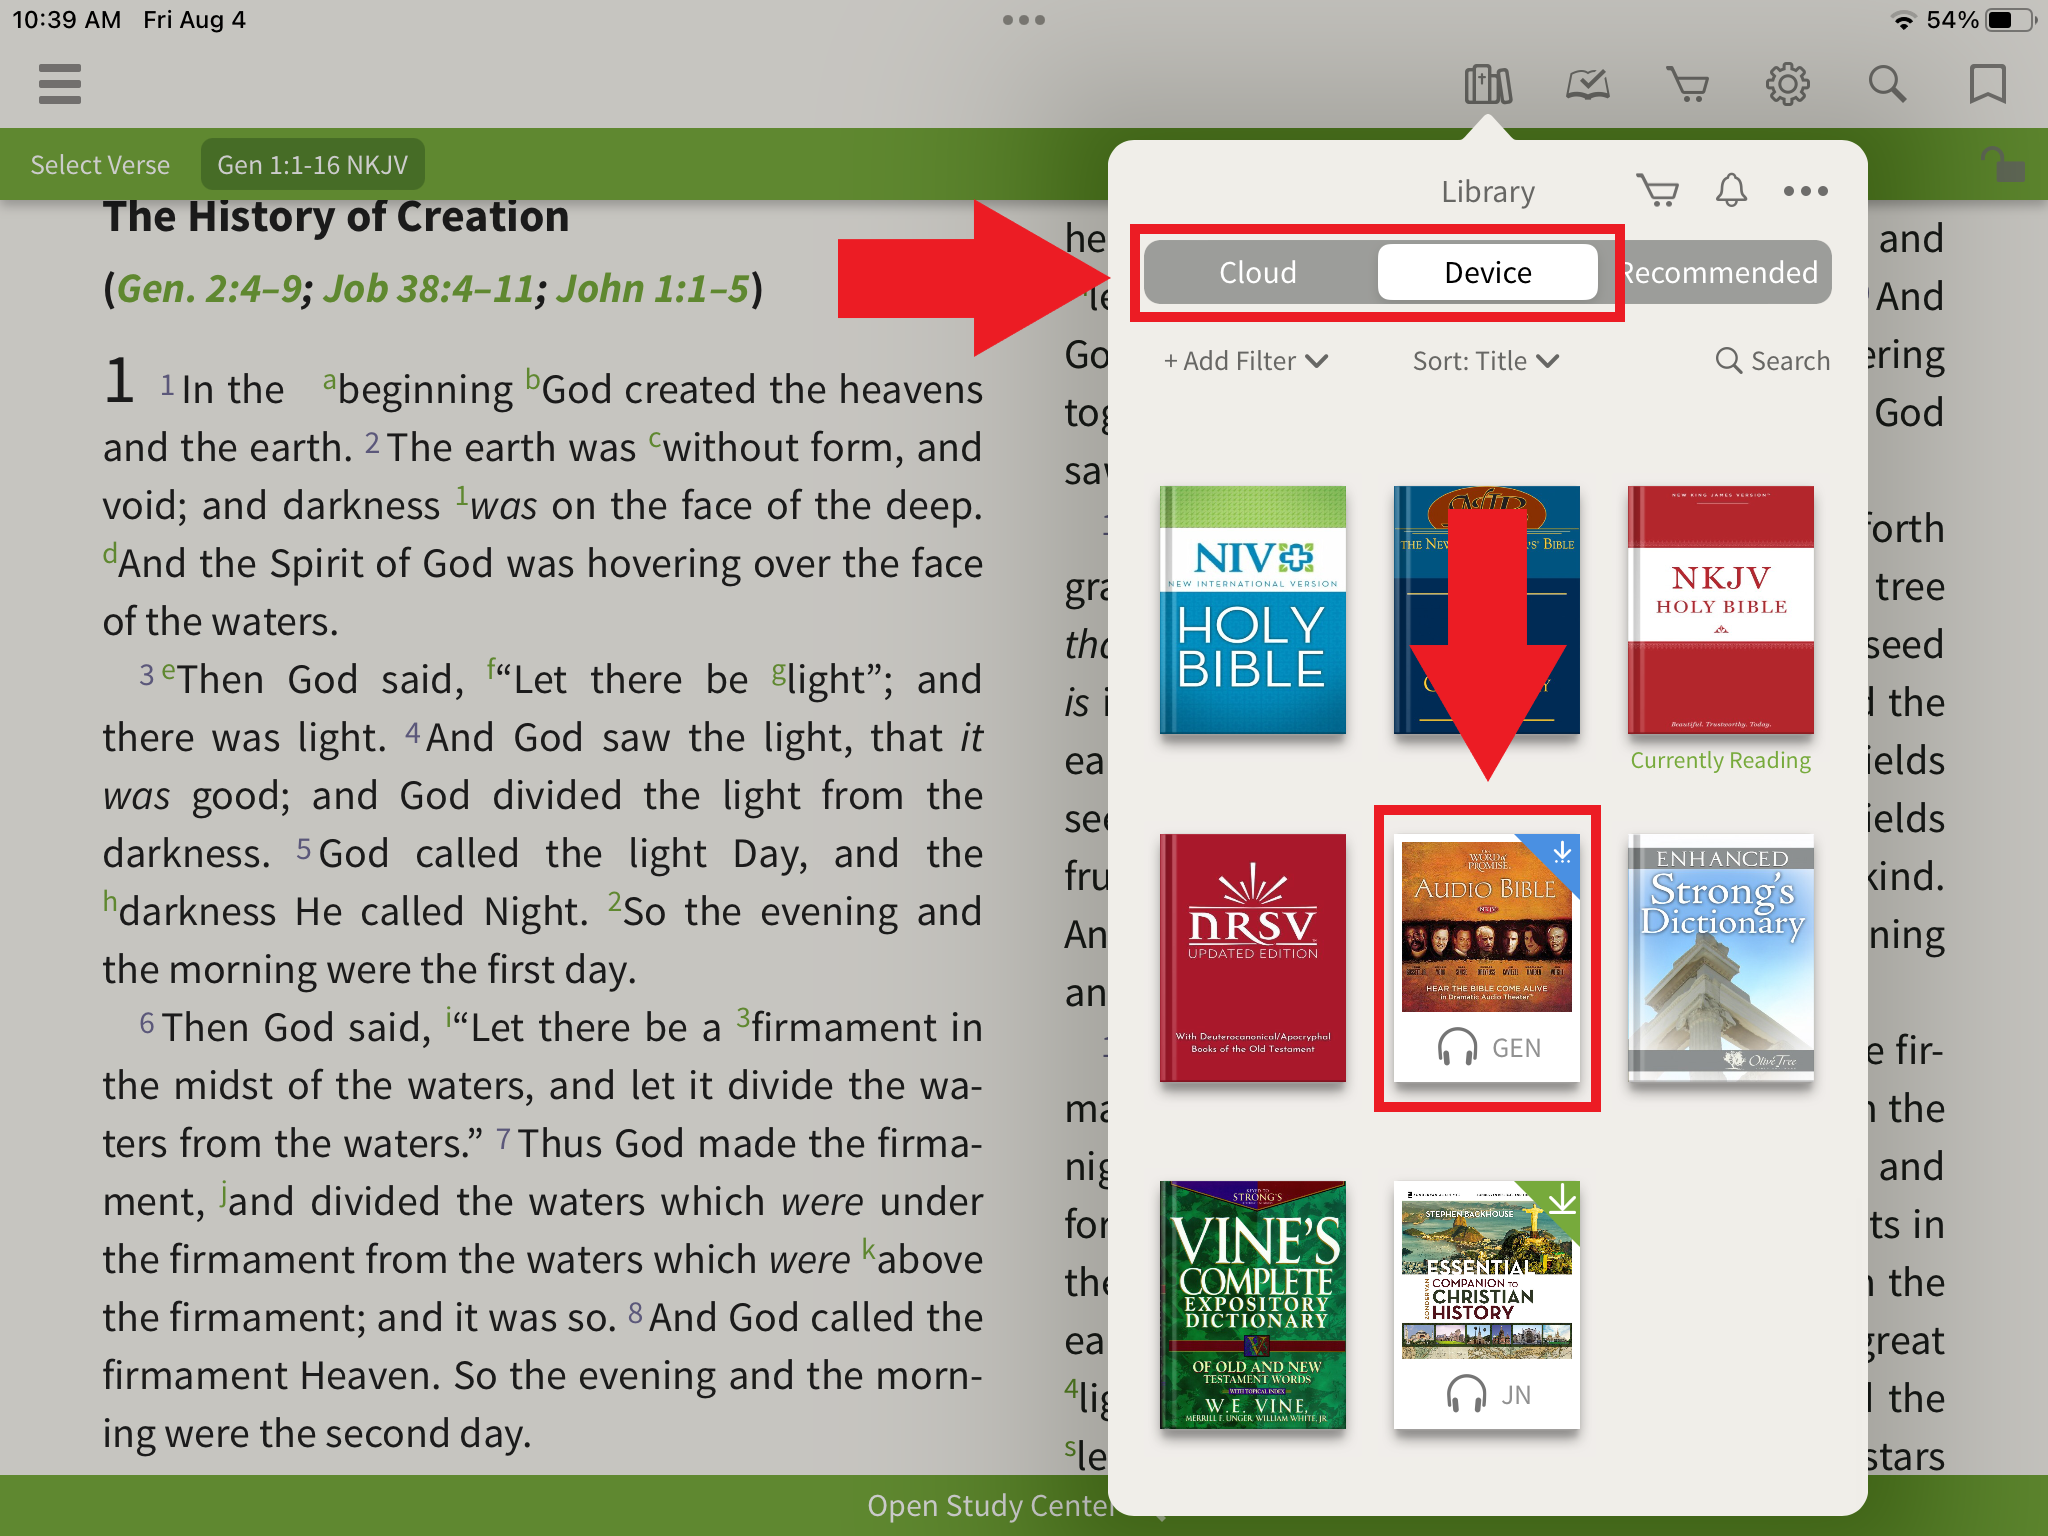
Task: Tap the battery indicator
Action: tap(2010, 20)
